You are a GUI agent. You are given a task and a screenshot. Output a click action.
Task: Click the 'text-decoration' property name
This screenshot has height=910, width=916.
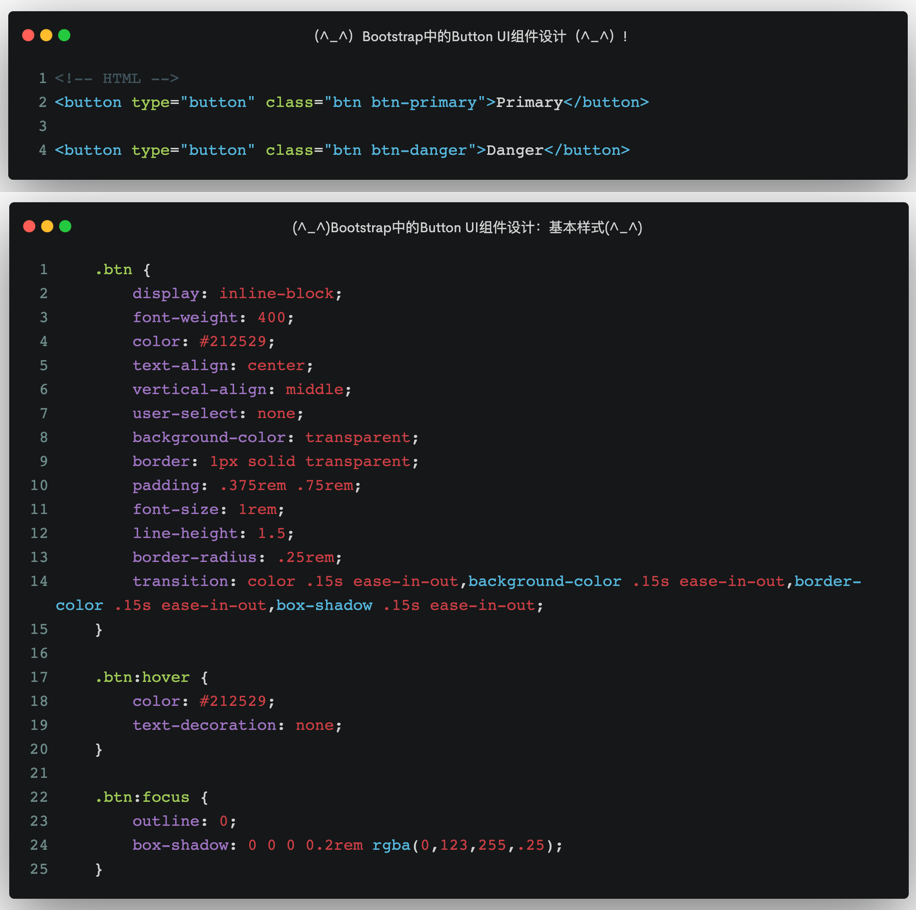pos(204,725)
